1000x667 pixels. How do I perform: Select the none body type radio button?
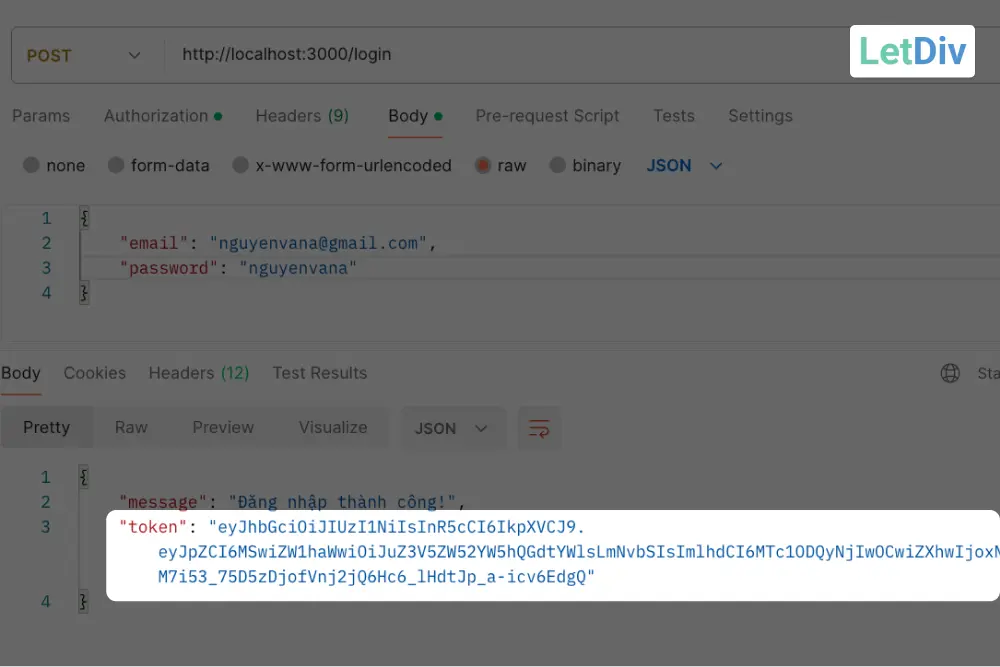coord(32,165)
